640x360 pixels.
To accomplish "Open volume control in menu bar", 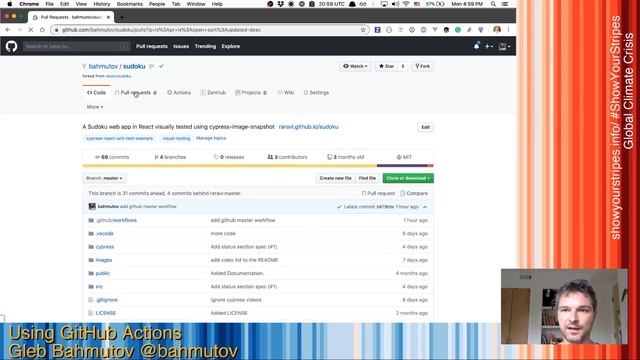I will [x=395, y=4].
